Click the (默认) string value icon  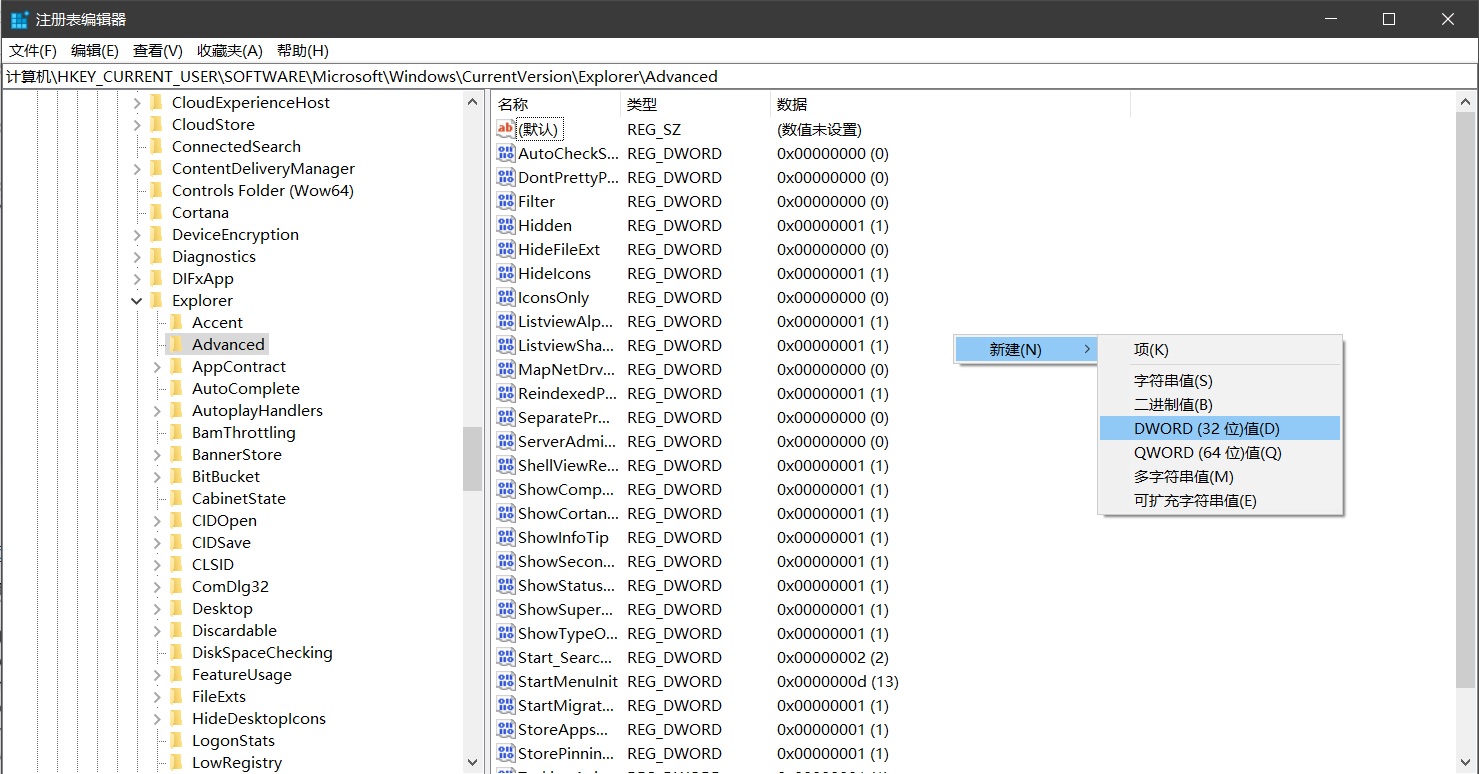505,129
